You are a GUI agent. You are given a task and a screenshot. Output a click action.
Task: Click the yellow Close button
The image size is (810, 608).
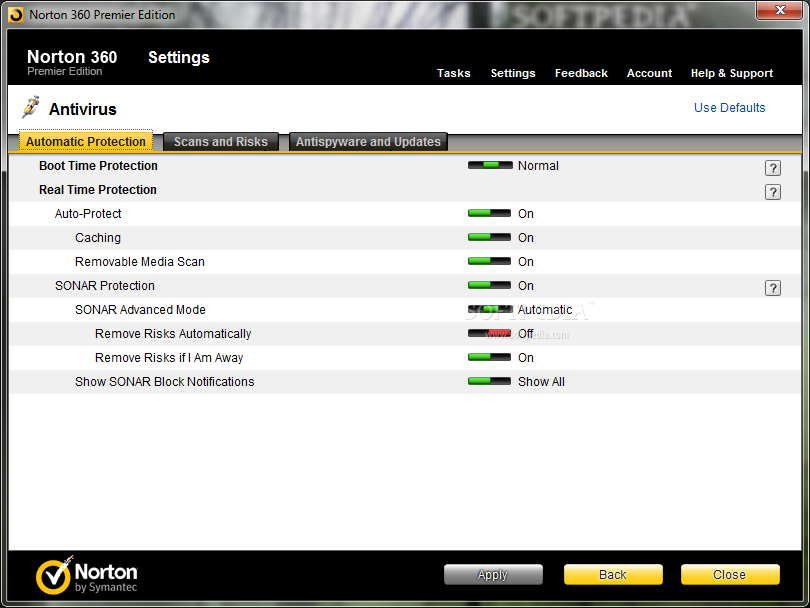[729, 574]
